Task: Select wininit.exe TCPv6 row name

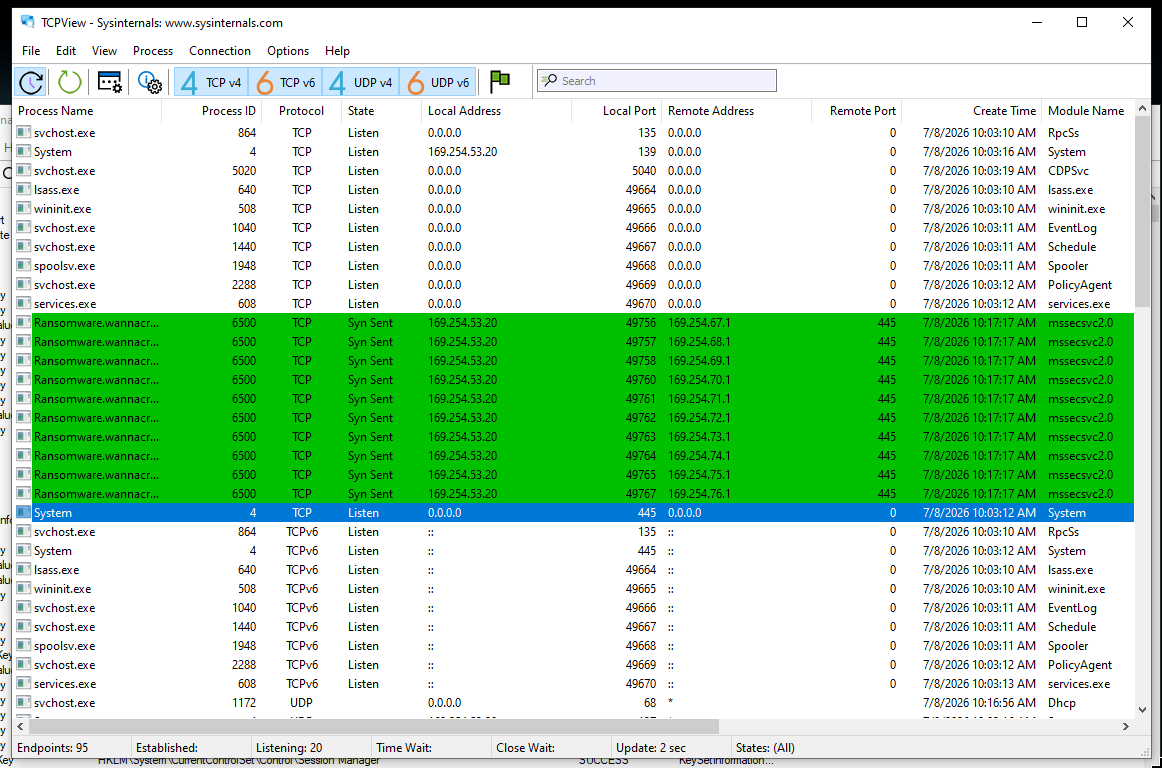Action: pyautogui.click(x=62, y=589)
